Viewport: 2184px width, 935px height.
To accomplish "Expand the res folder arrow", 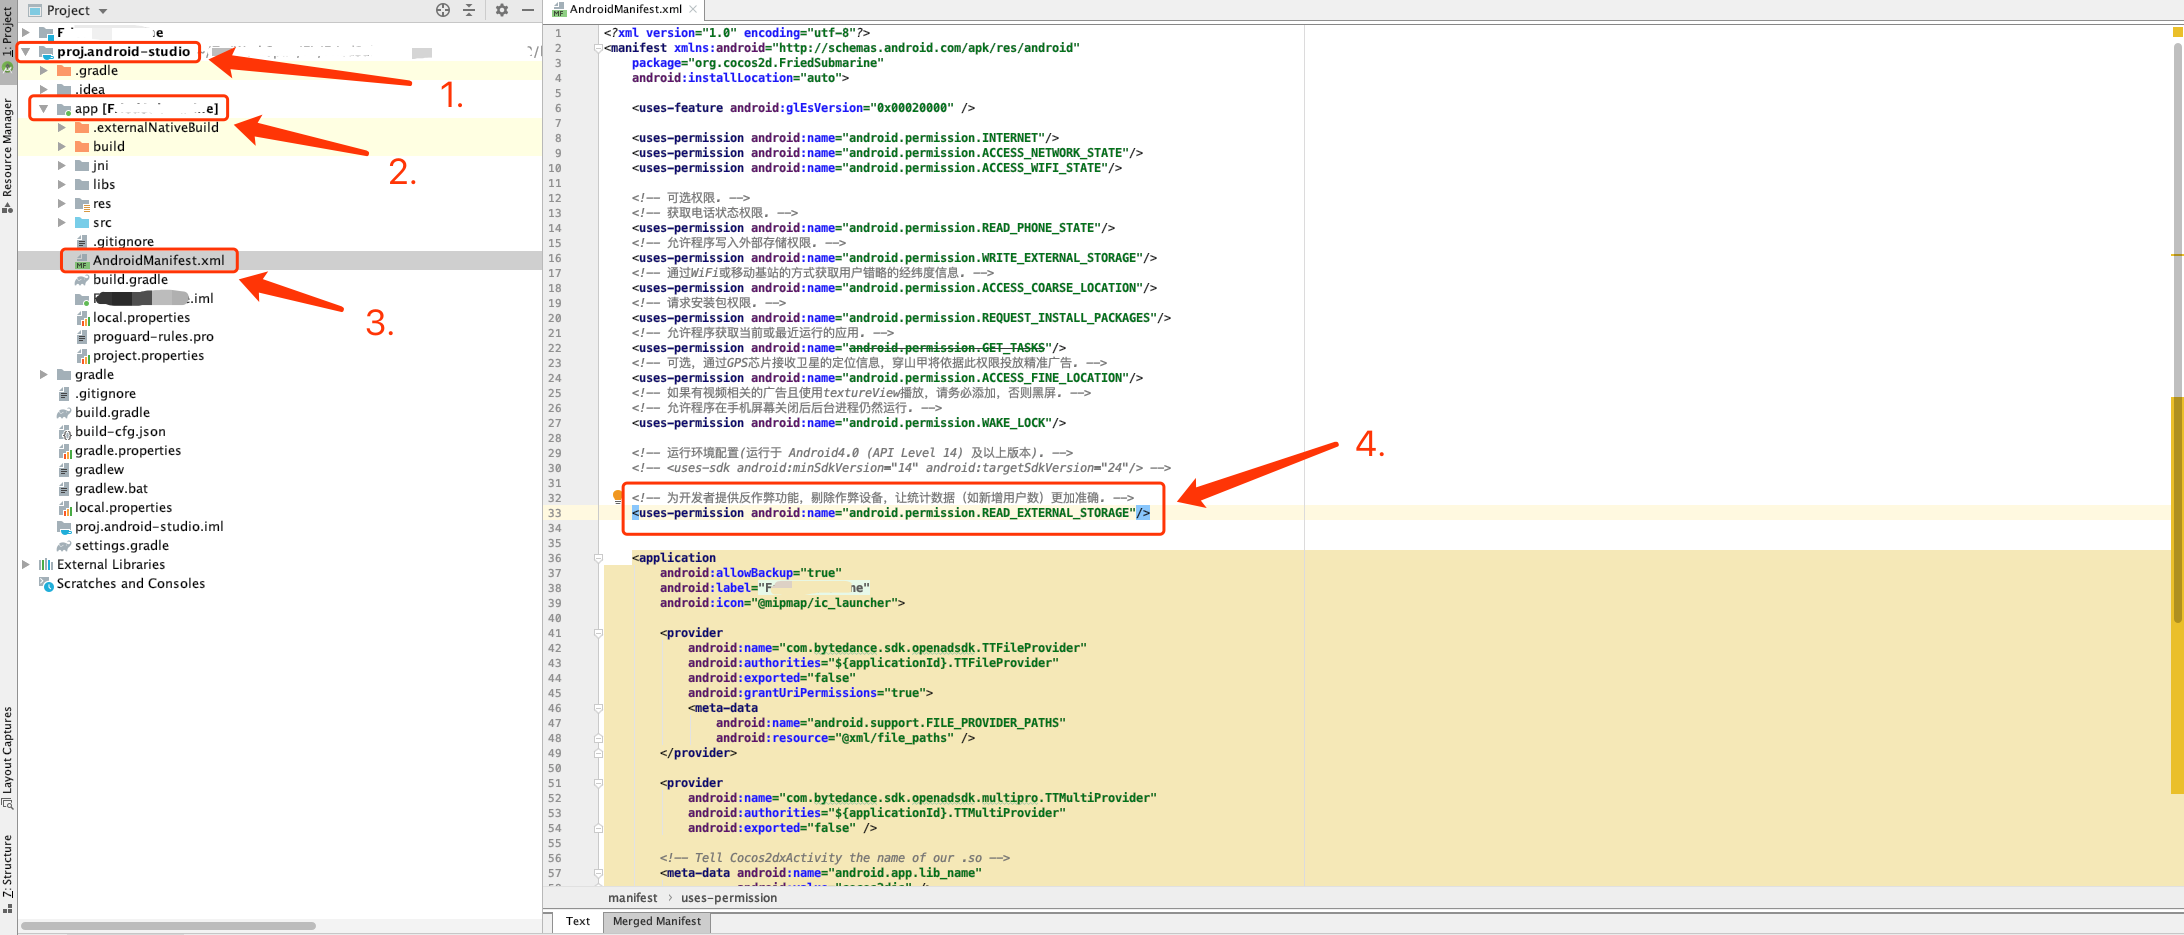I will [x=62, y=203].
